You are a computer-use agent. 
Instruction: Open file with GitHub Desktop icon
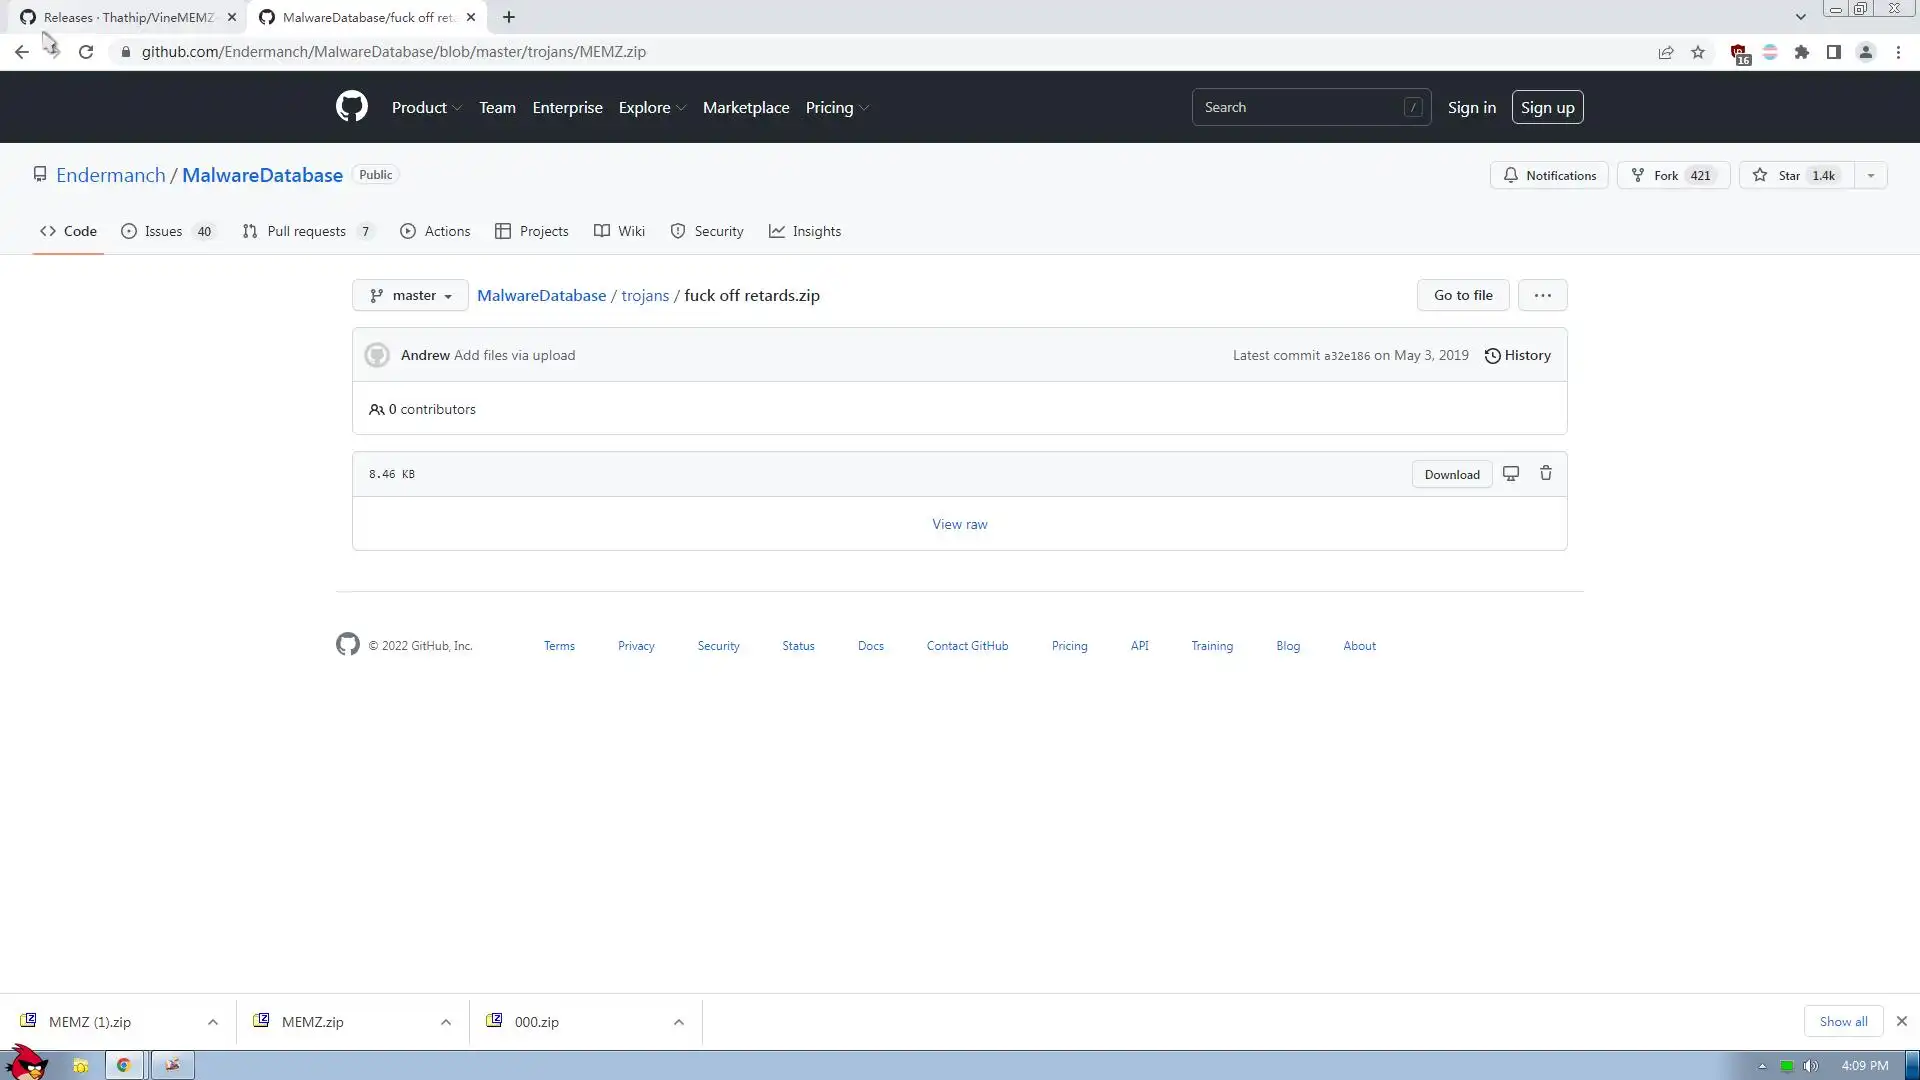click(1511, 474)
